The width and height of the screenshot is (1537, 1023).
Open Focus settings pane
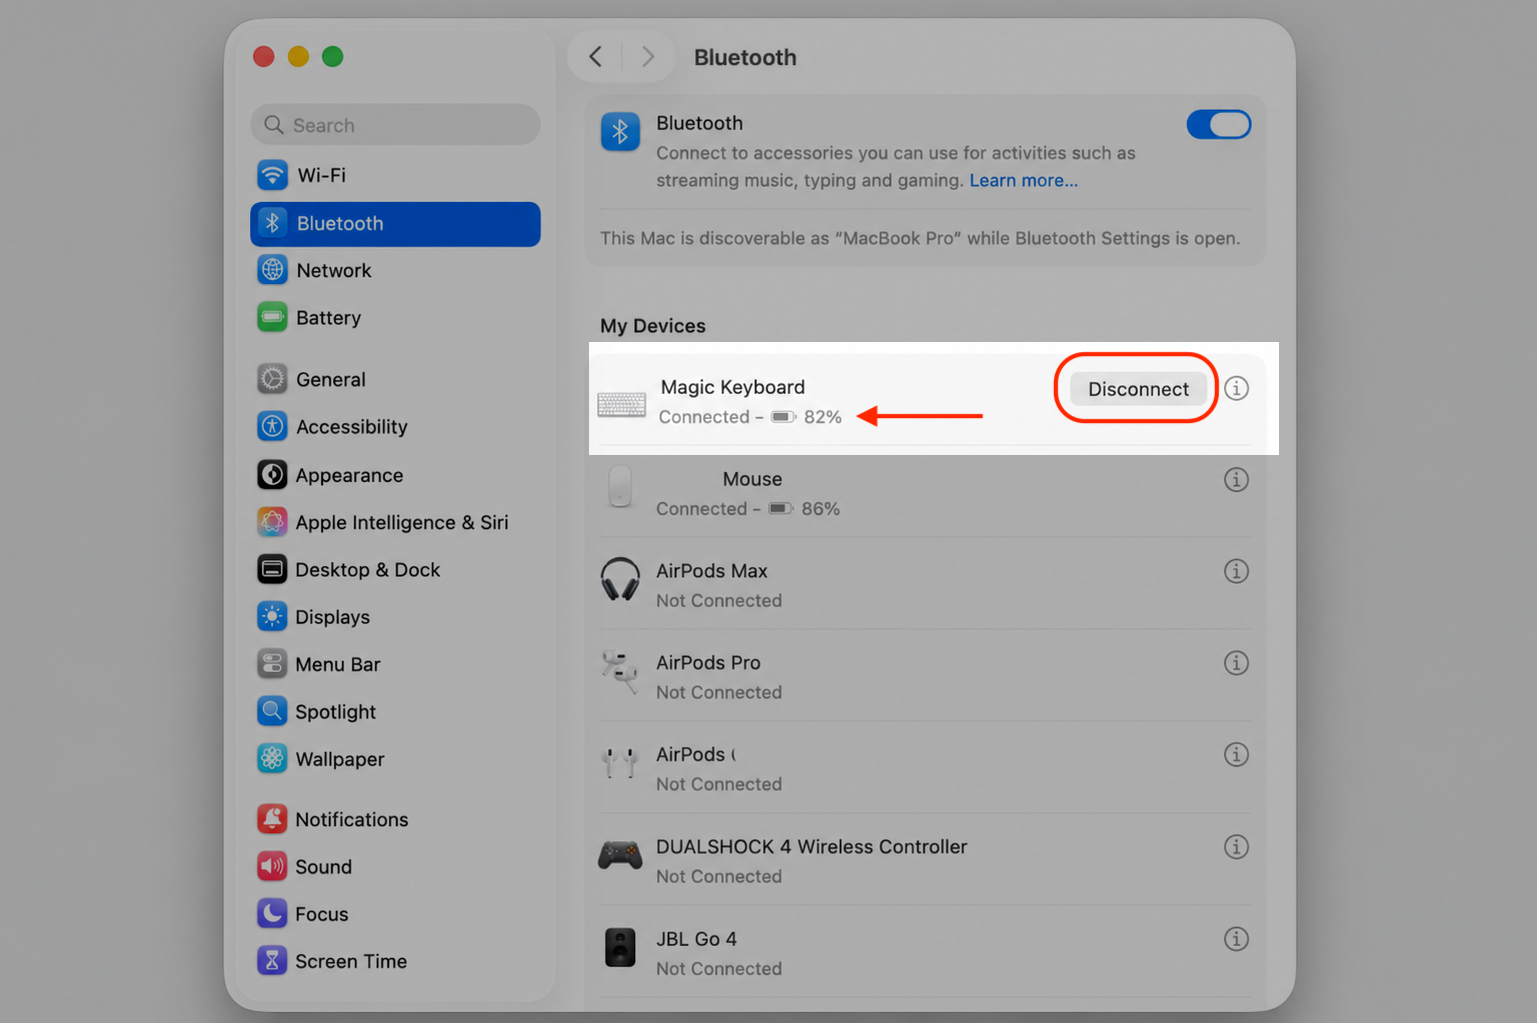pos(395,913)
